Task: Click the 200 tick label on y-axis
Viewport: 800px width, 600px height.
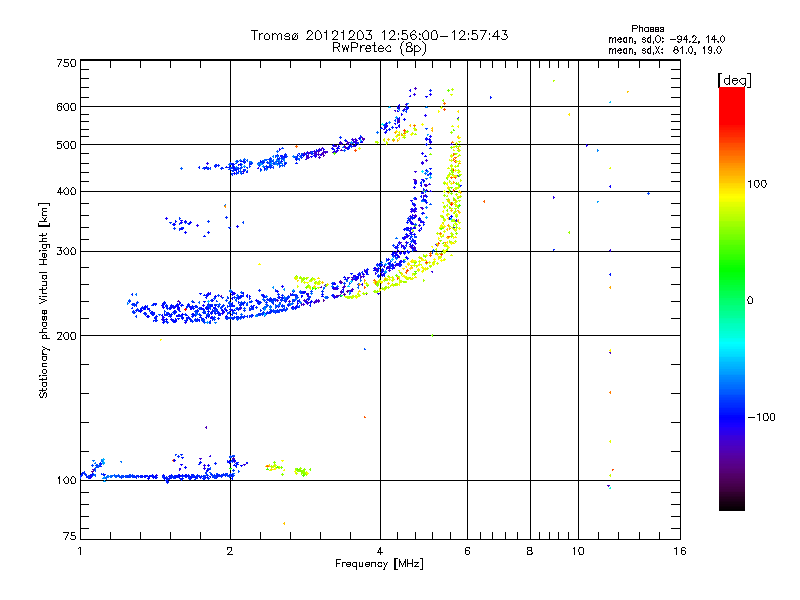Action: 66,336
